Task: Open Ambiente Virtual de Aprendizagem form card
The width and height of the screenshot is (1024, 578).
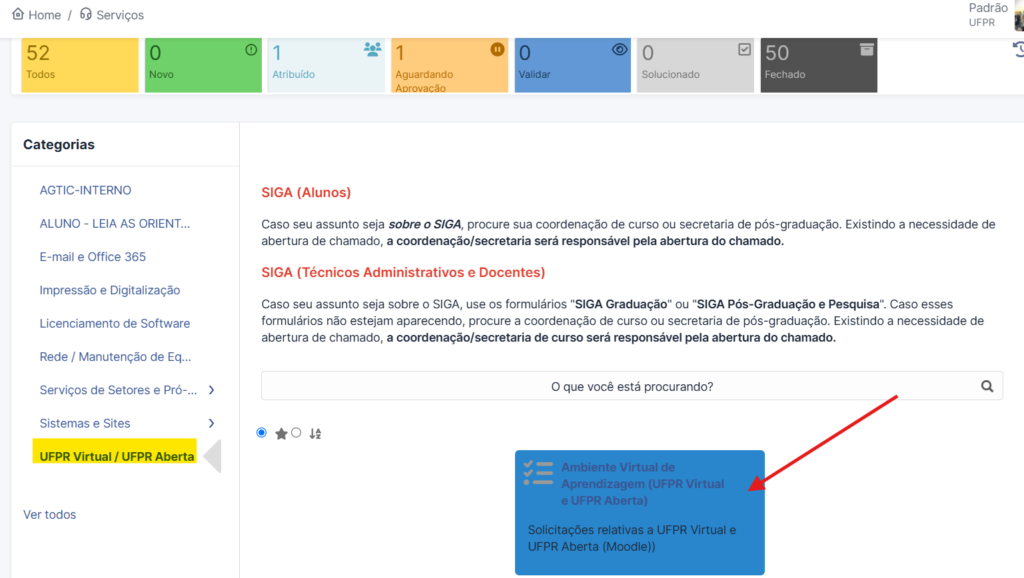Action: pos(639,513)
